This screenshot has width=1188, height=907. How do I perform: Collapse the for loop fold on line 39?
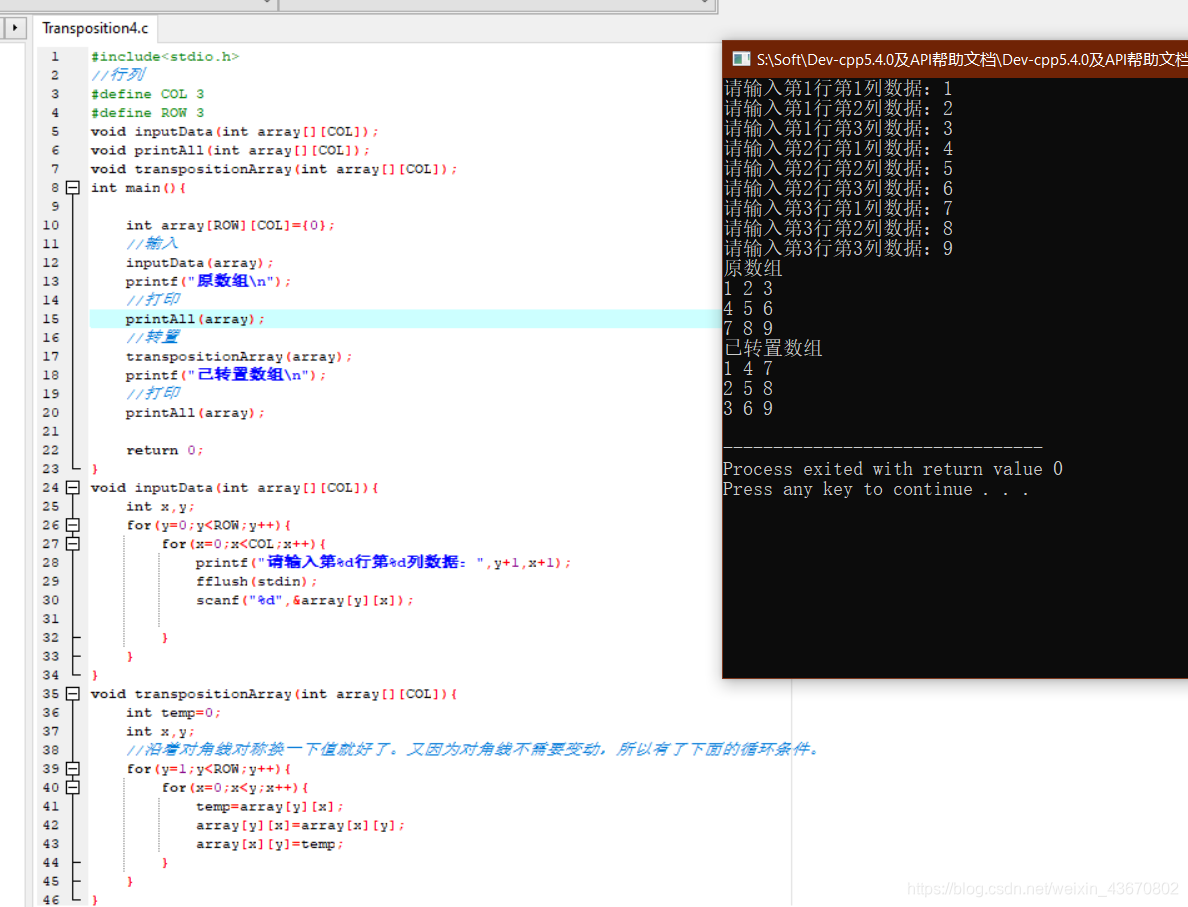73,768
